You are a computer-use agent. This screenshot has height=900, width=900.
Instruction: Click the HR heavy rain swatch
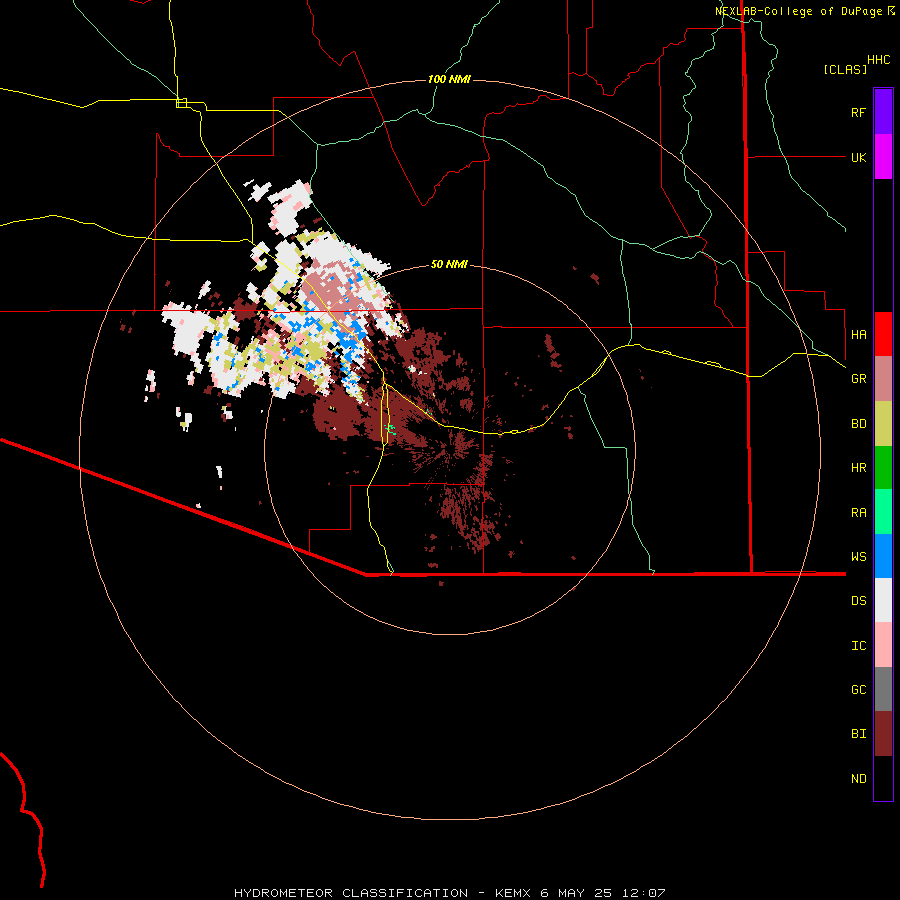883,468
